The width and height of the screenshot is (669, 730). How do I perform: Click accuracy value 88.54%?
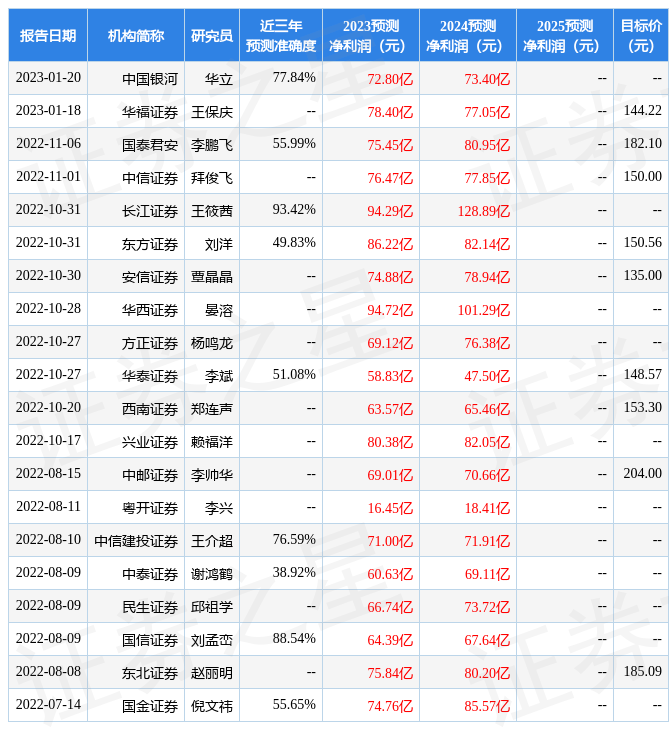[294, 639]
